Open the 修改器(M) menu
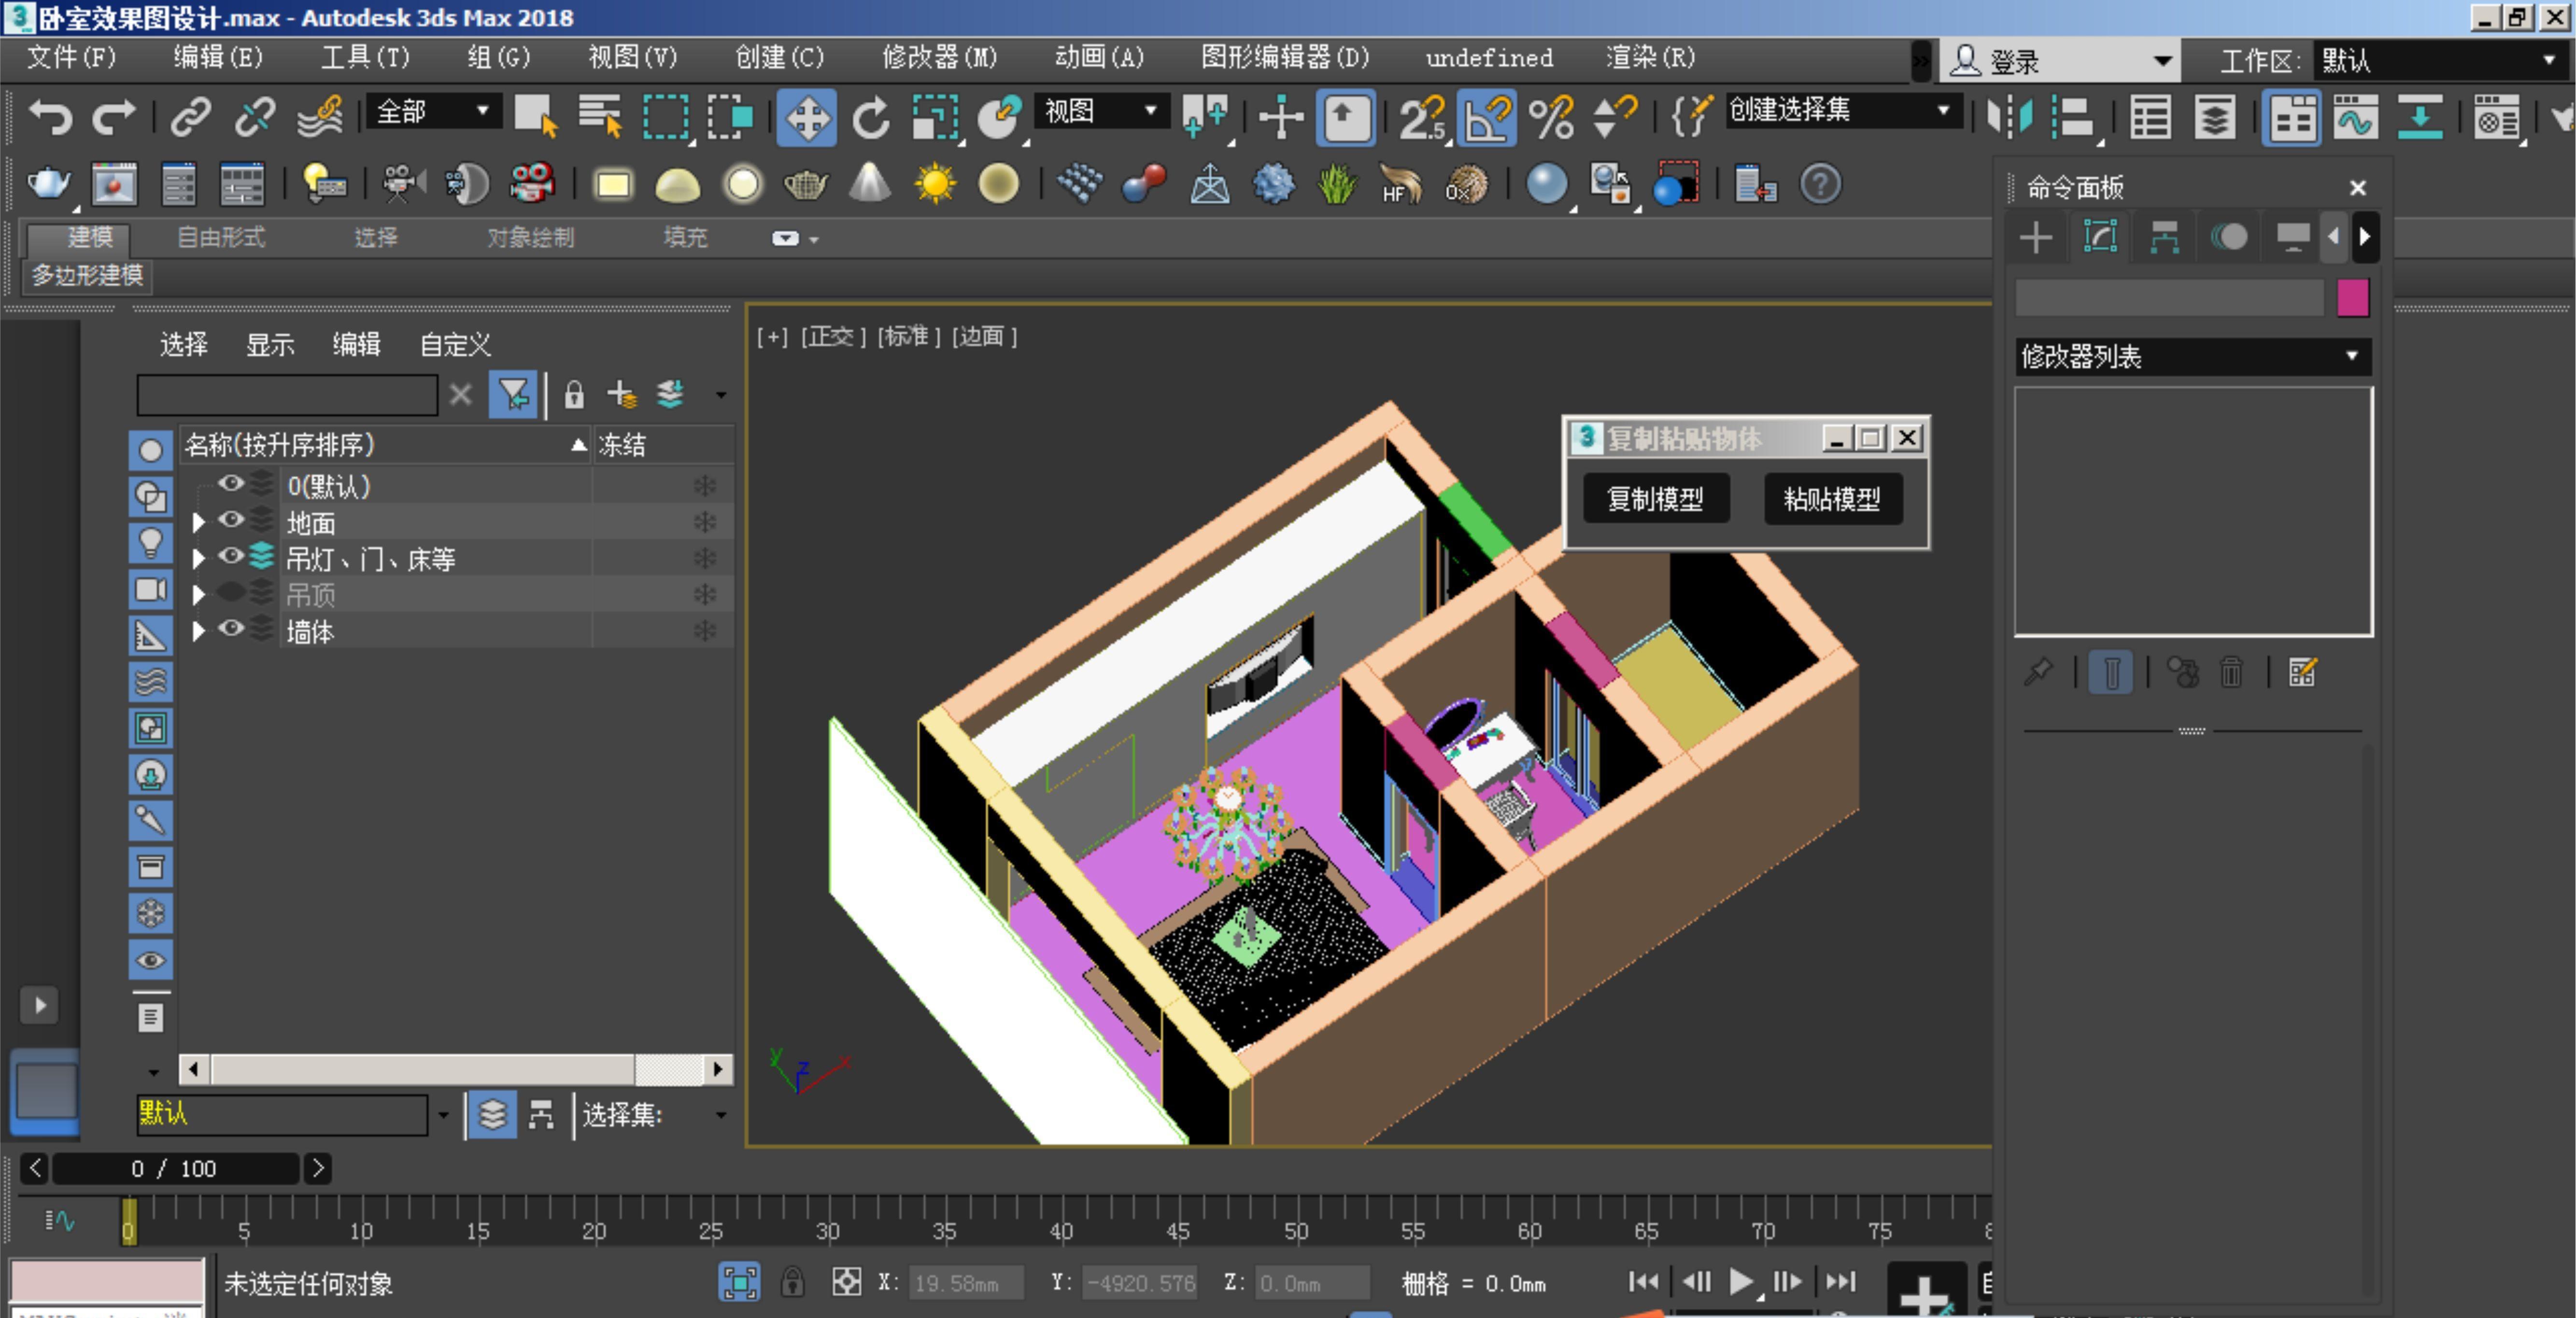The image size is (2576, 1318). pyautogui.click(x=939, y=58)
